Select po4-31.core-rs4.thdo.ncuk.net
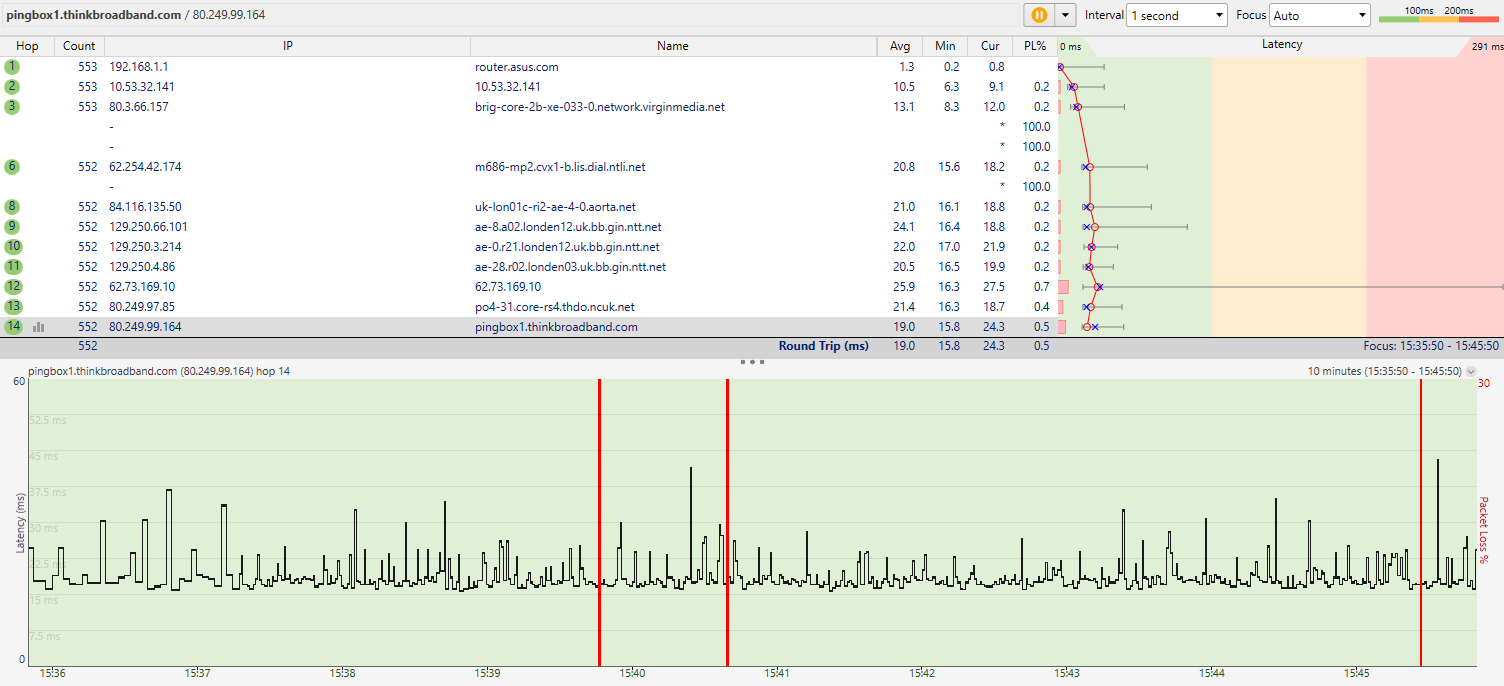Image resolution: width=1504 pixels, height=686 pixels. tap(555, 307)
